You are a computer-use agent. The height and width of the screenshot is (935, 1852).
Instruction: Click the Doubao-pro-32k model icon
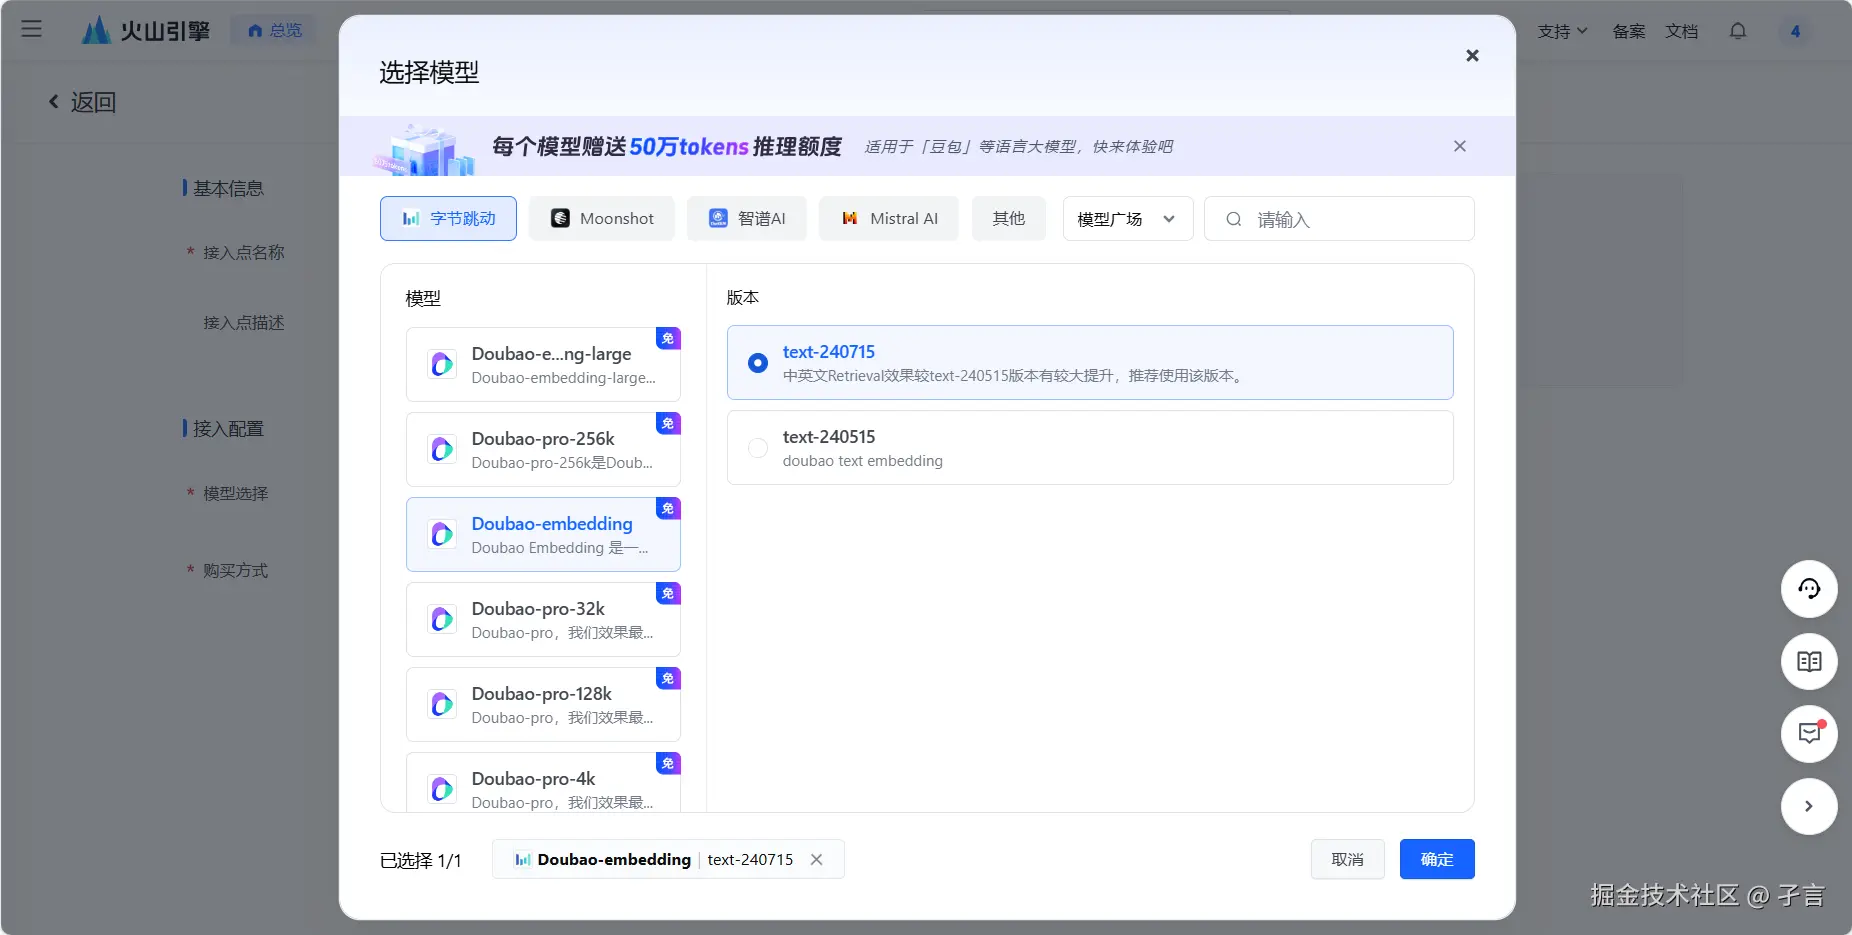pyautogui.click(x=441, y=619)
